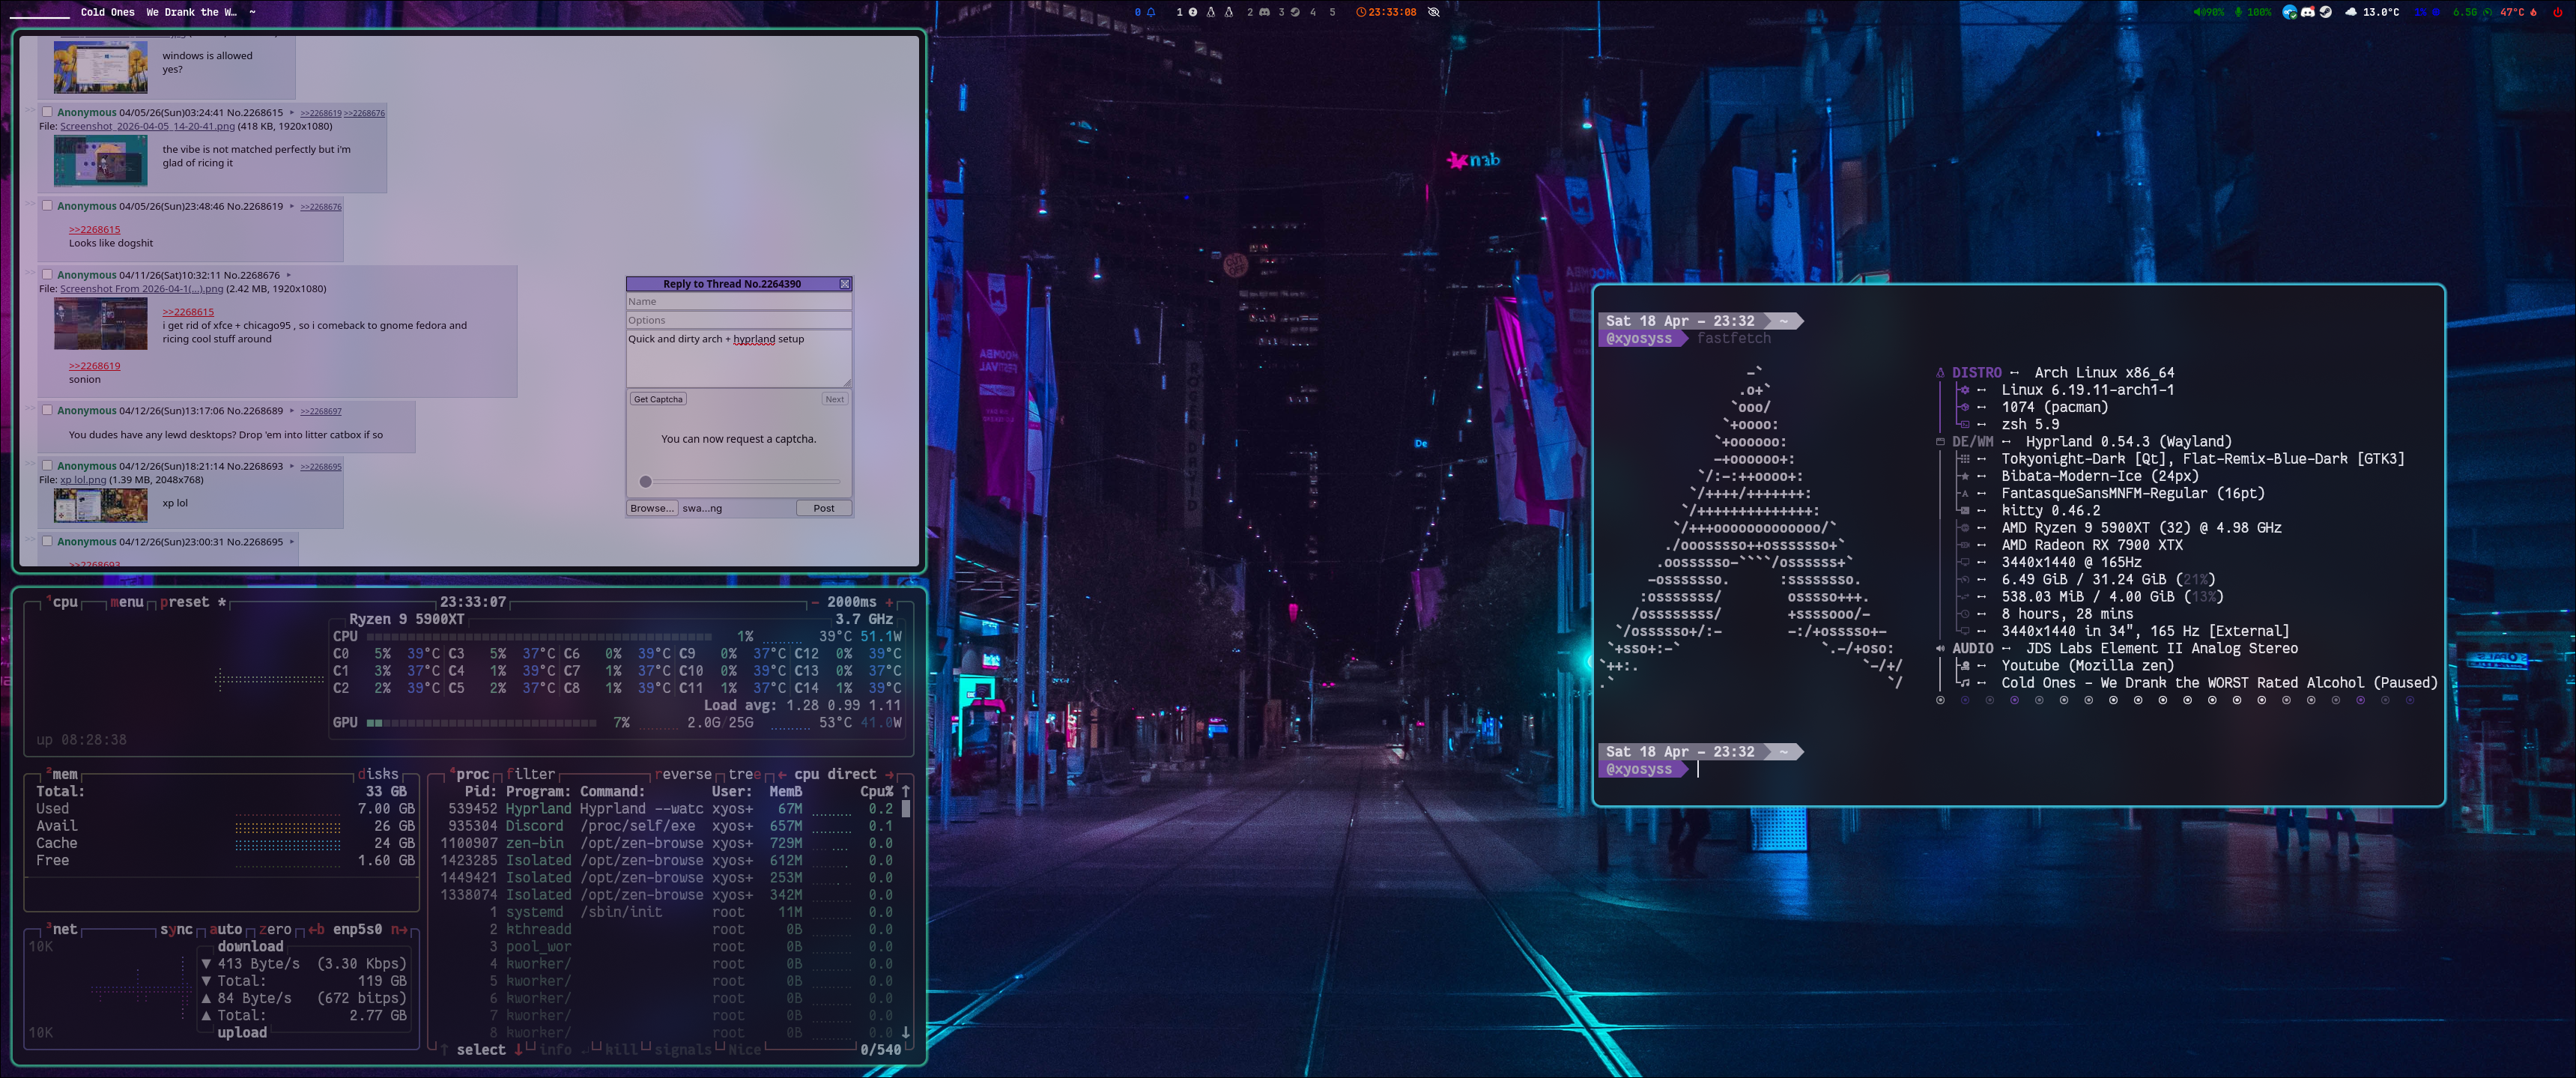The width and height of the screenshot is (2576, 1078).
Task: Check the box for post No.2268615
Action: [x=47, y=112]
